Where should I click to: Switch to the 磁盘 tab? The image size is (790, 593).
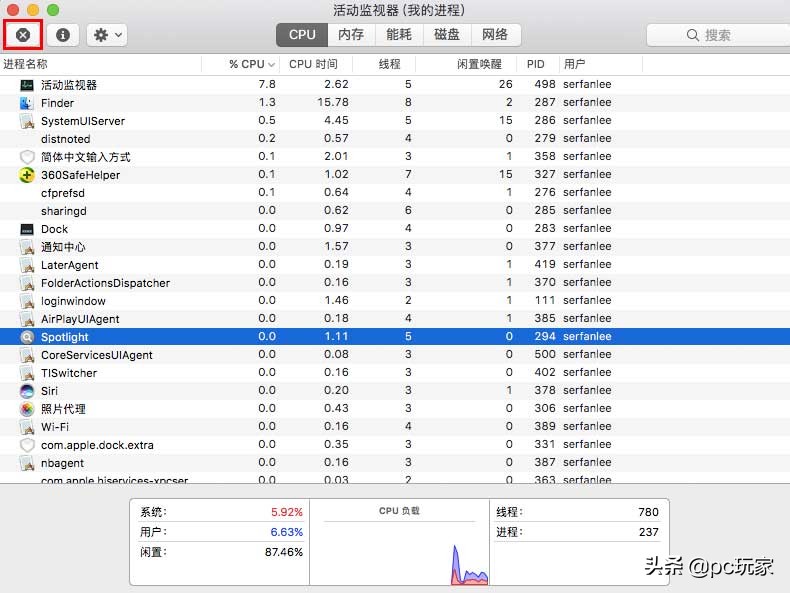pyautogui.click(x=446, y=35)
